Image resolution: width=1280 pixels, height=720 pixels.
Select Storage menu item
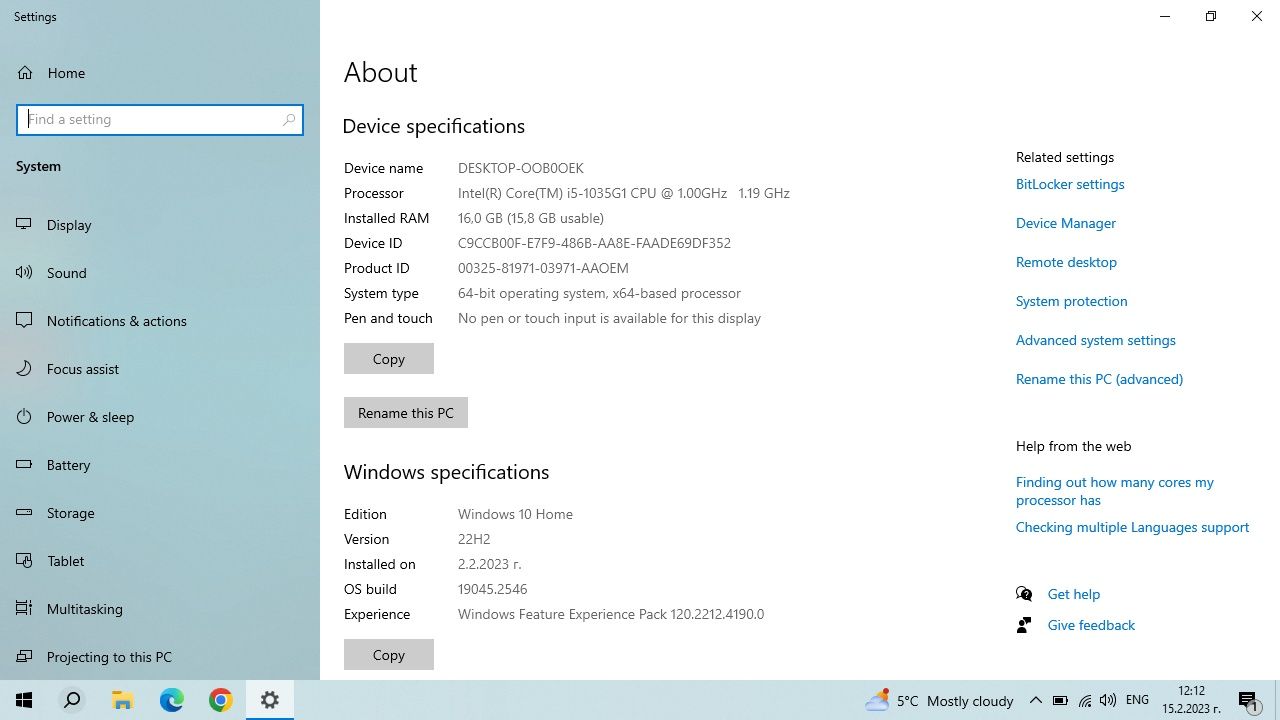tap(160, 513)
